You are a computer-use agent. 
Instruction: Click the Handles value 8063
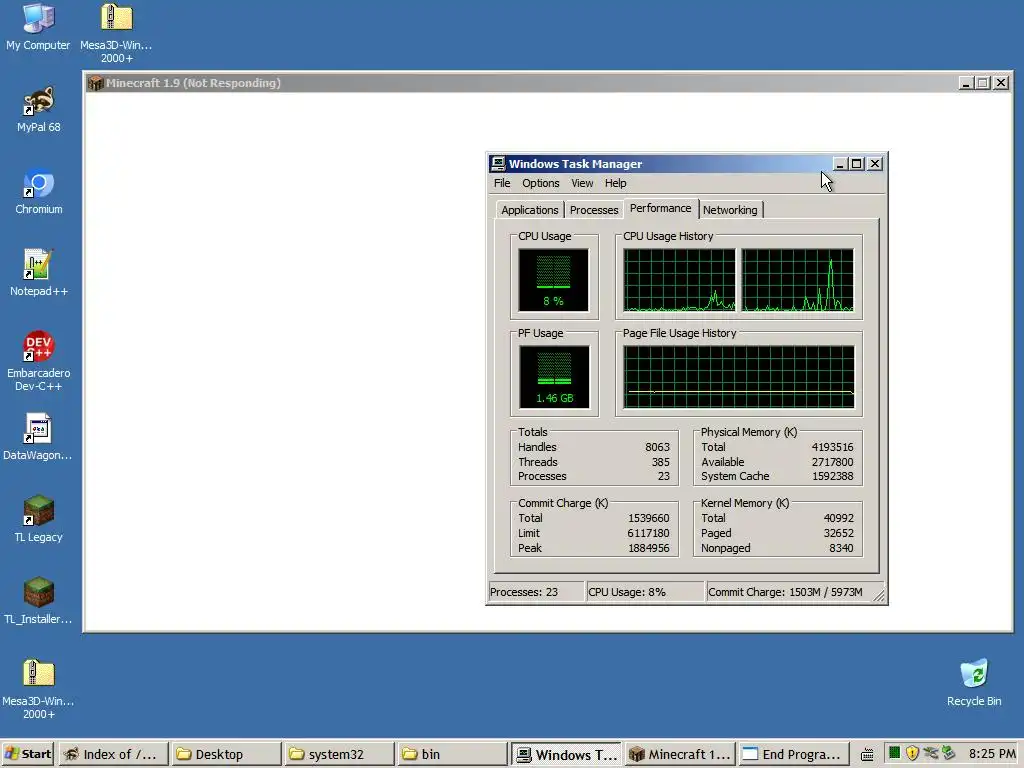(657, 447)
